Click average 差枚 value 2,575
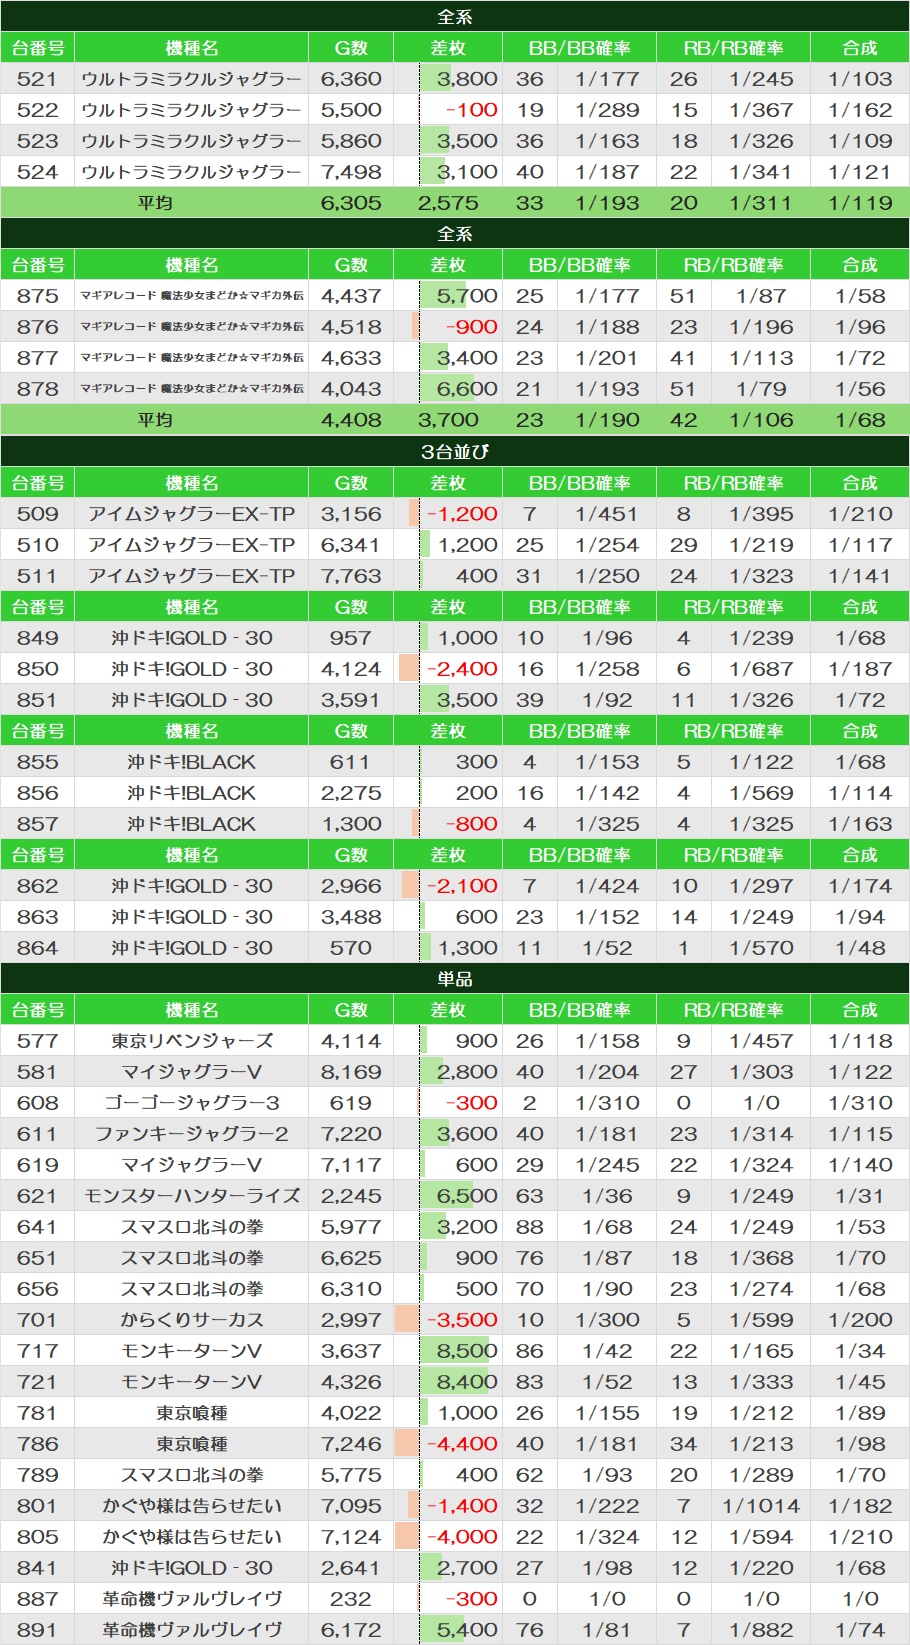 point(448,203)
